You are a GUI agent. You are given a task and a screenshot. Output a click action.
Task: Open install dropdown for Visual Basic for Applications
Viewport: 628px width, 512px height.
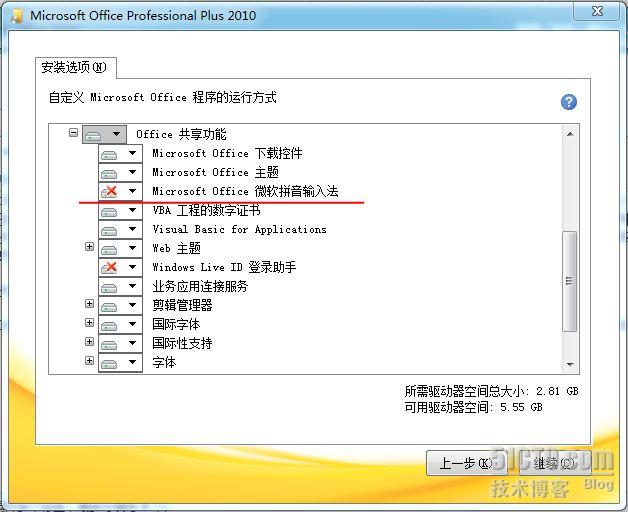click(120, 230)
